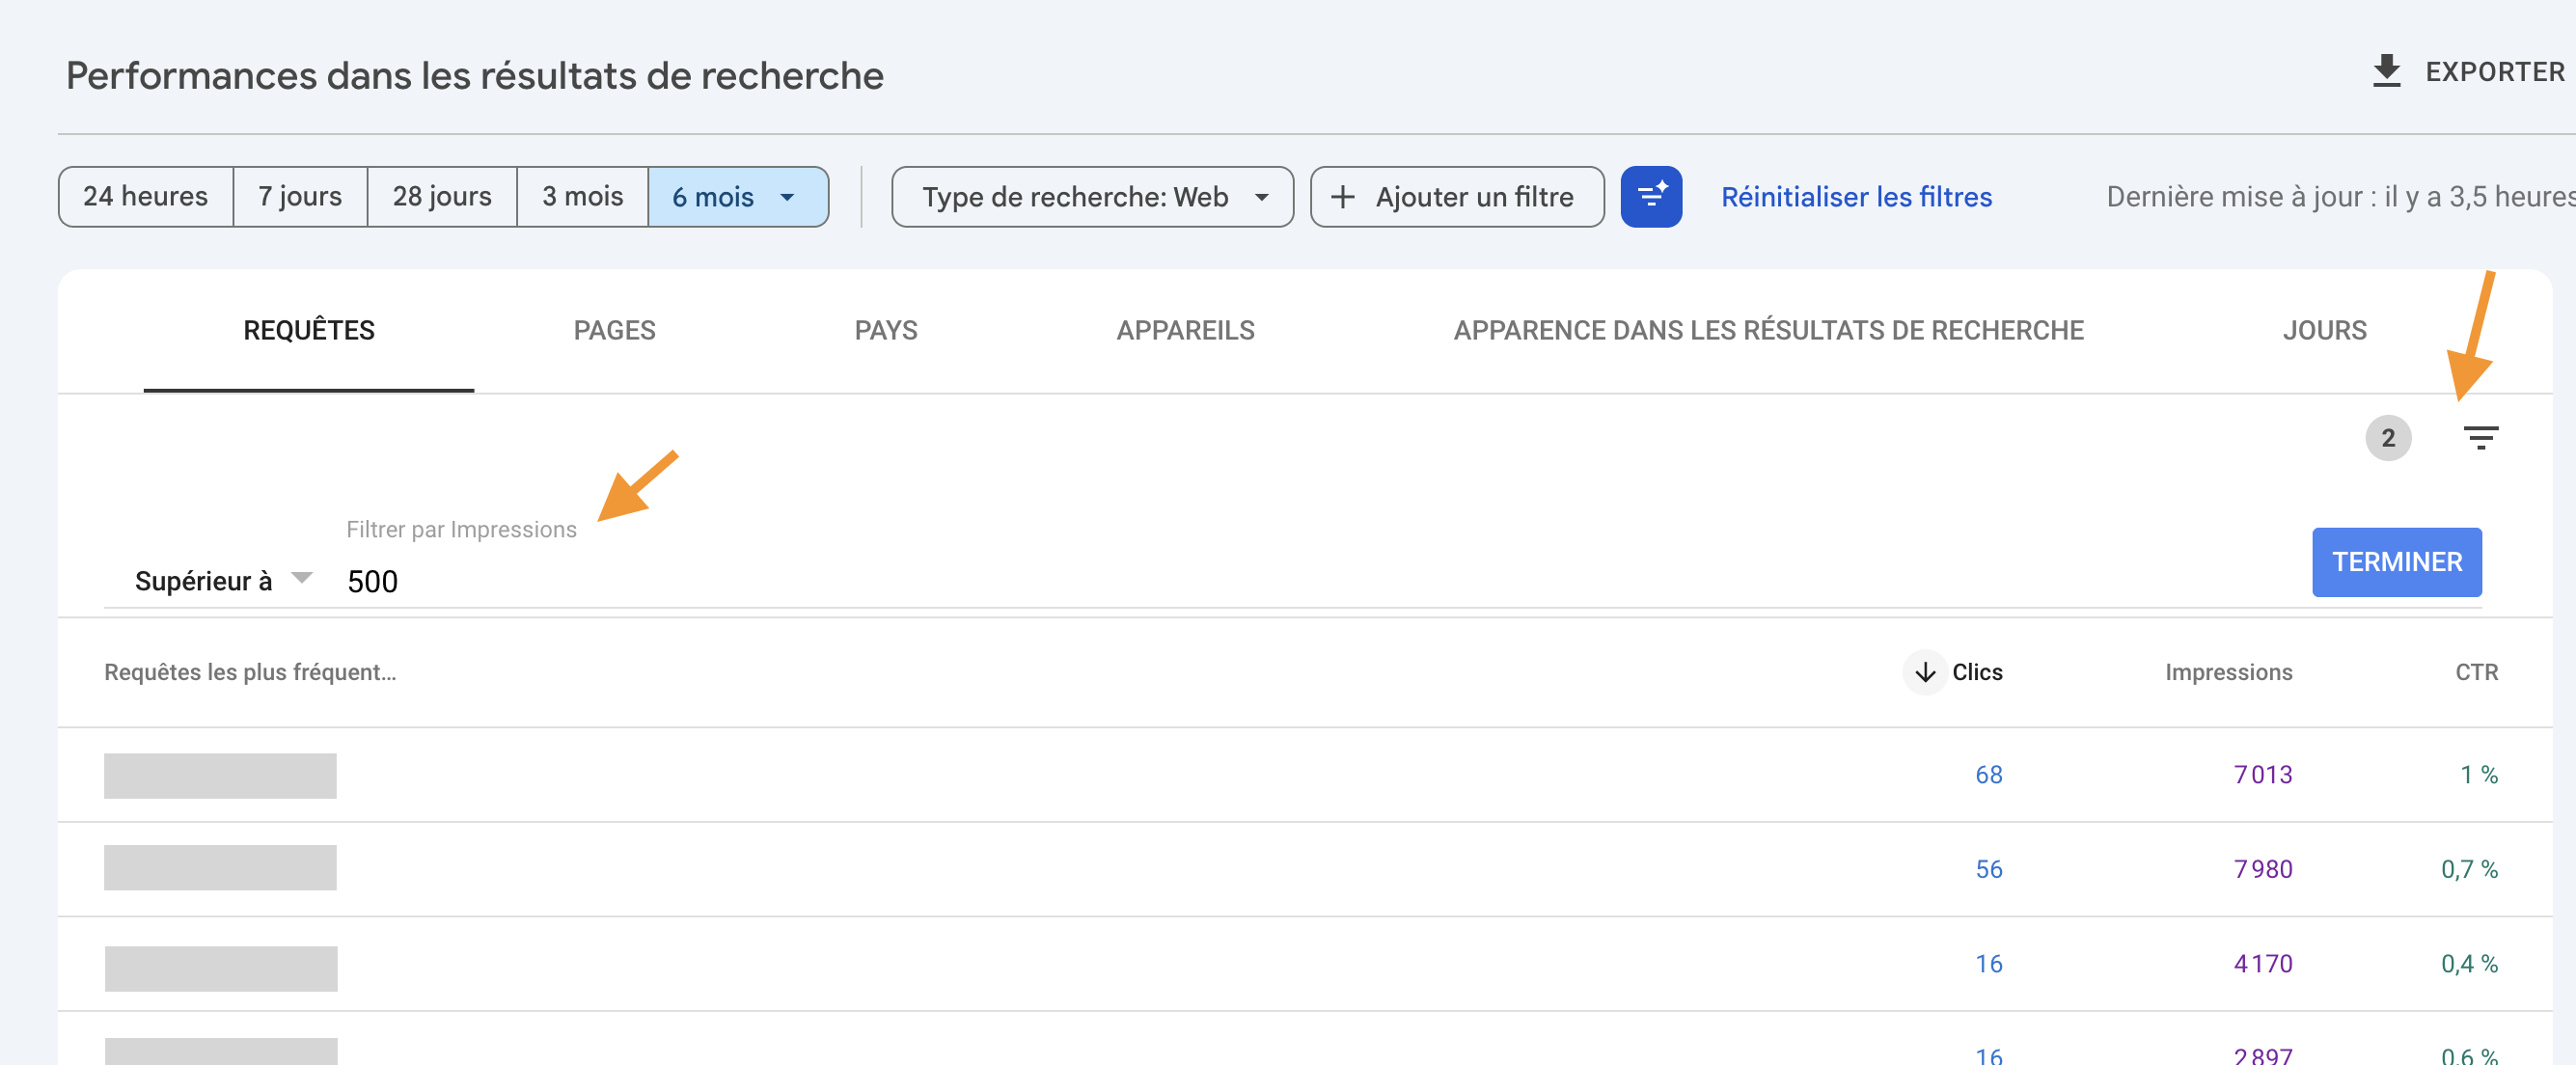Select the 24 heures date range
Screen dimensions: 2576x1065
(x=146, y=196)
